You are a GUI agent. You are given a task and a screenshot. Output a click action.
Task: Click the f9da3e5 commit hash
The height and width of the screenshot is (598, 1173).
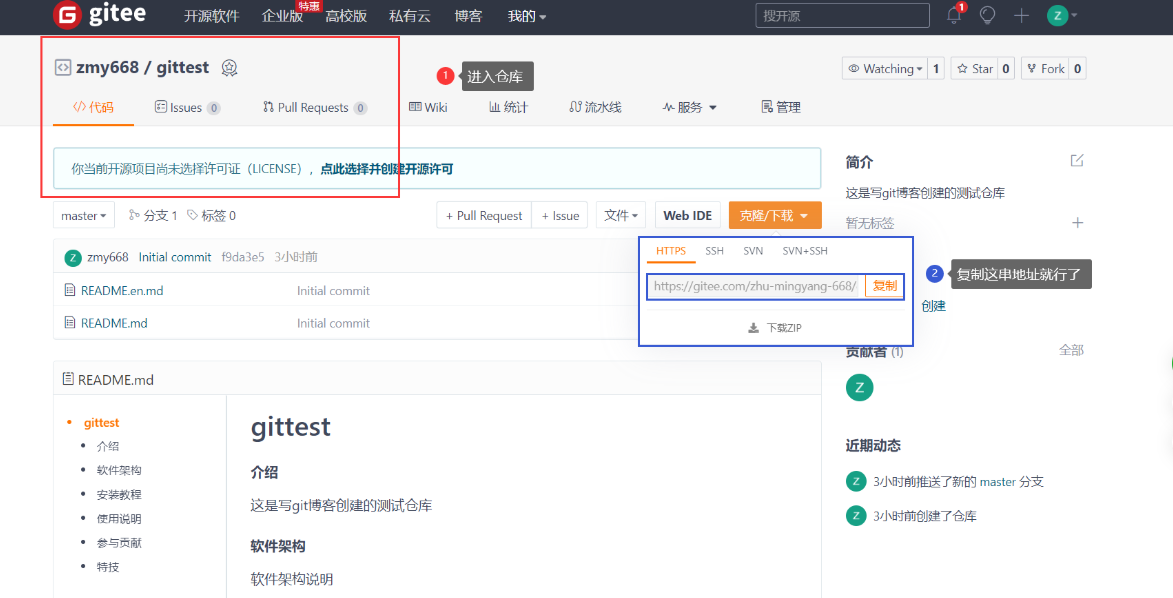point(243,257)
